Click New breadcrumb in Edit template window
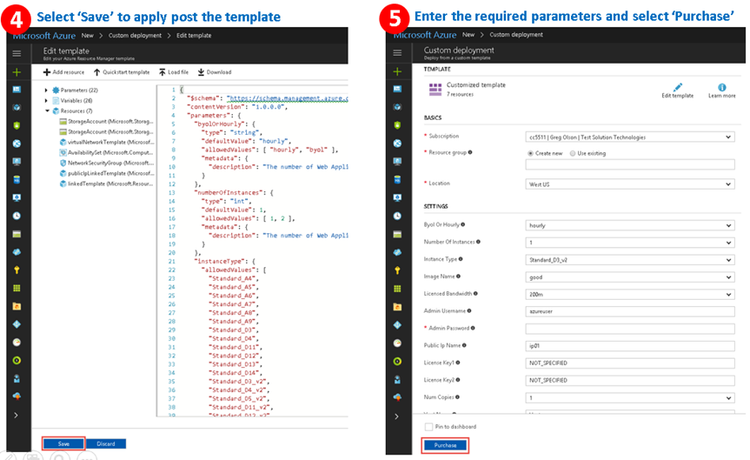 [x=88, y=35]
